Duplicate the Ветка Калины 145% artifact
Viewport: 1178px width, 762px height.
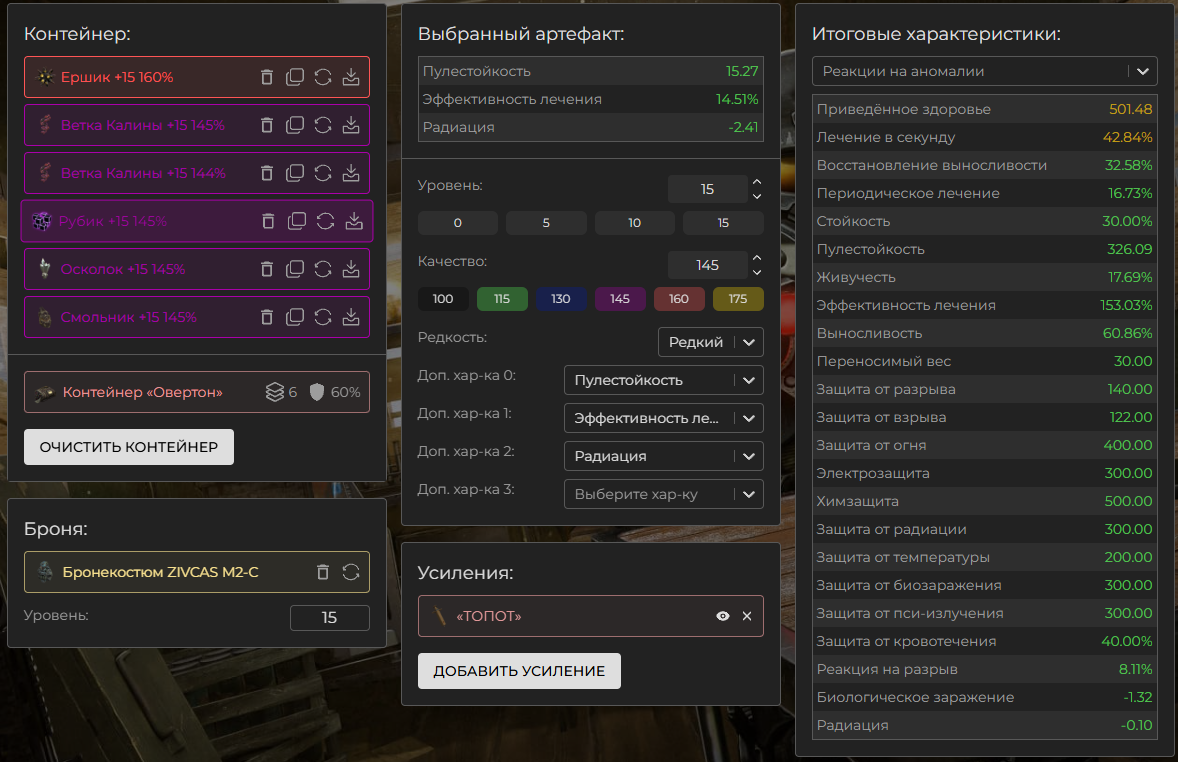click(x=295, y=125)
